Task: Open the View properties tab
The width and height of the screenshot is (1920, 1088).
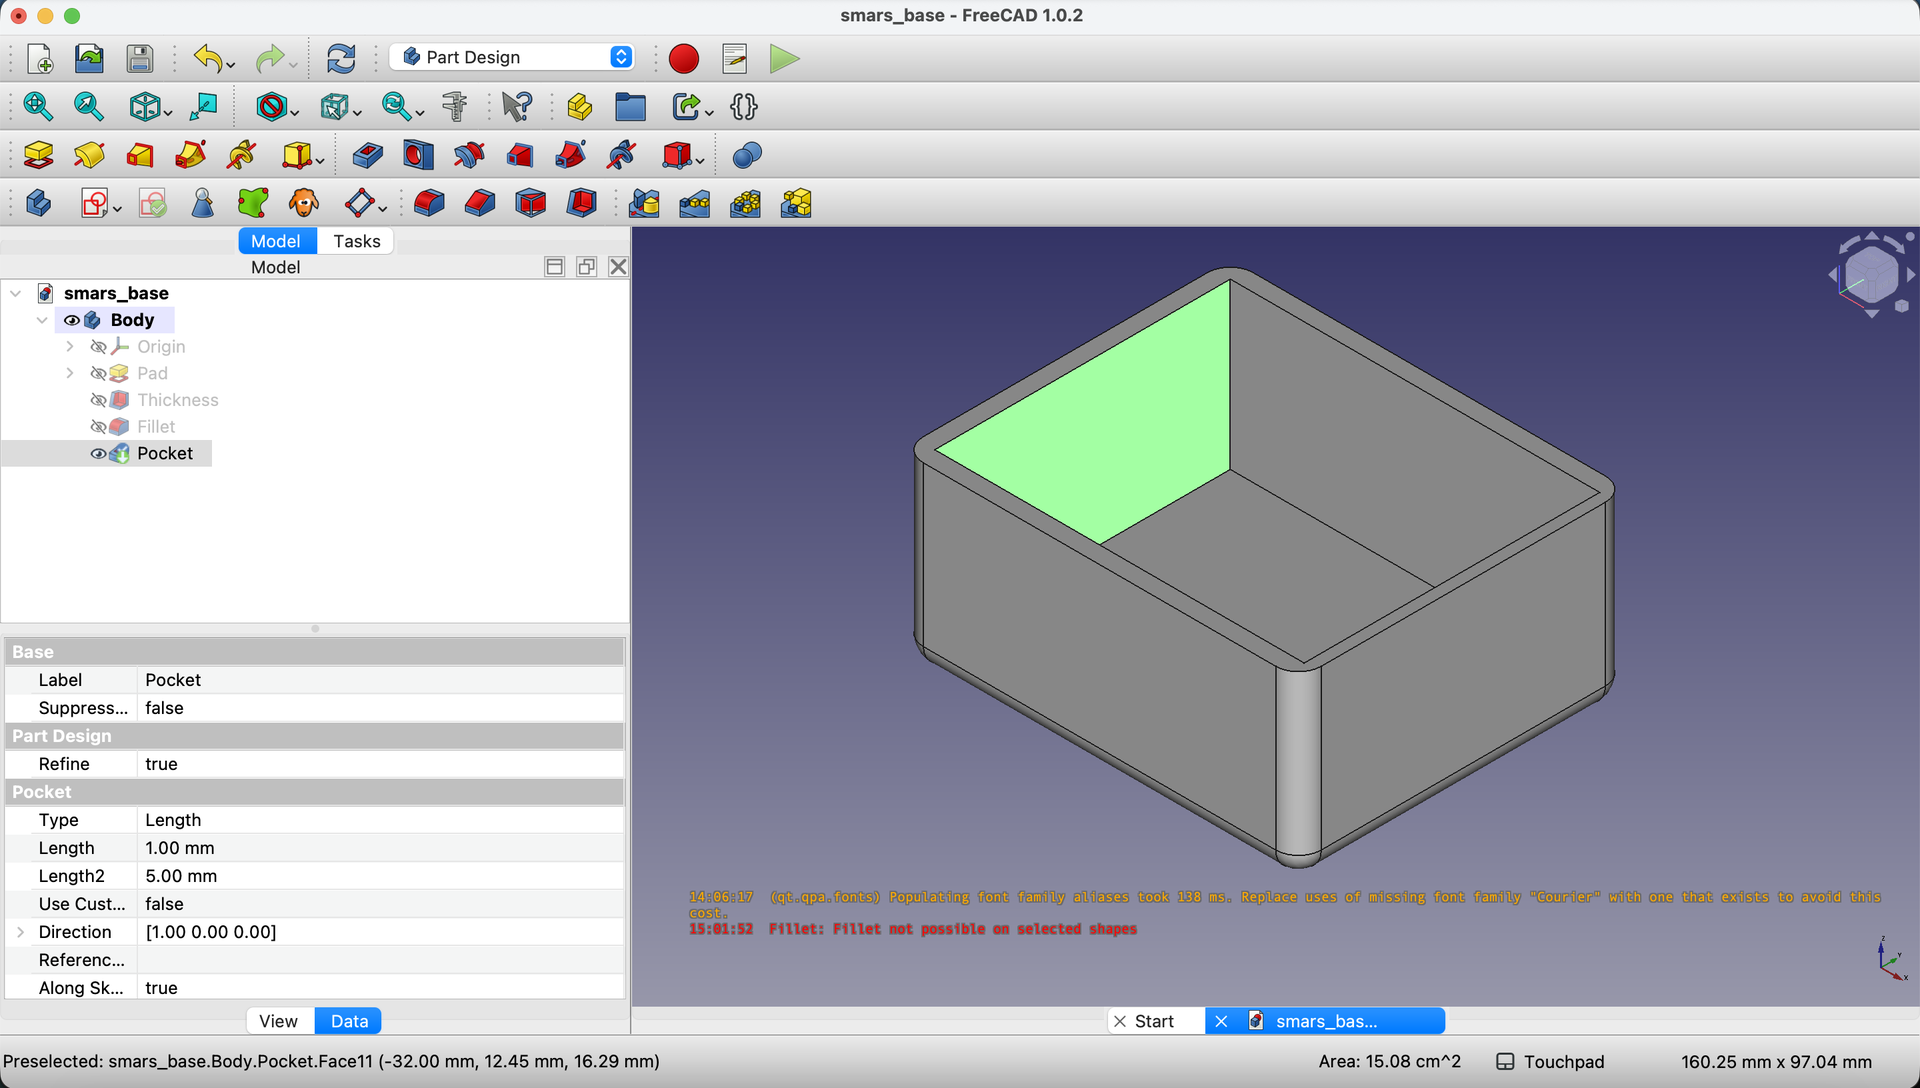Action: [278, 1021]
